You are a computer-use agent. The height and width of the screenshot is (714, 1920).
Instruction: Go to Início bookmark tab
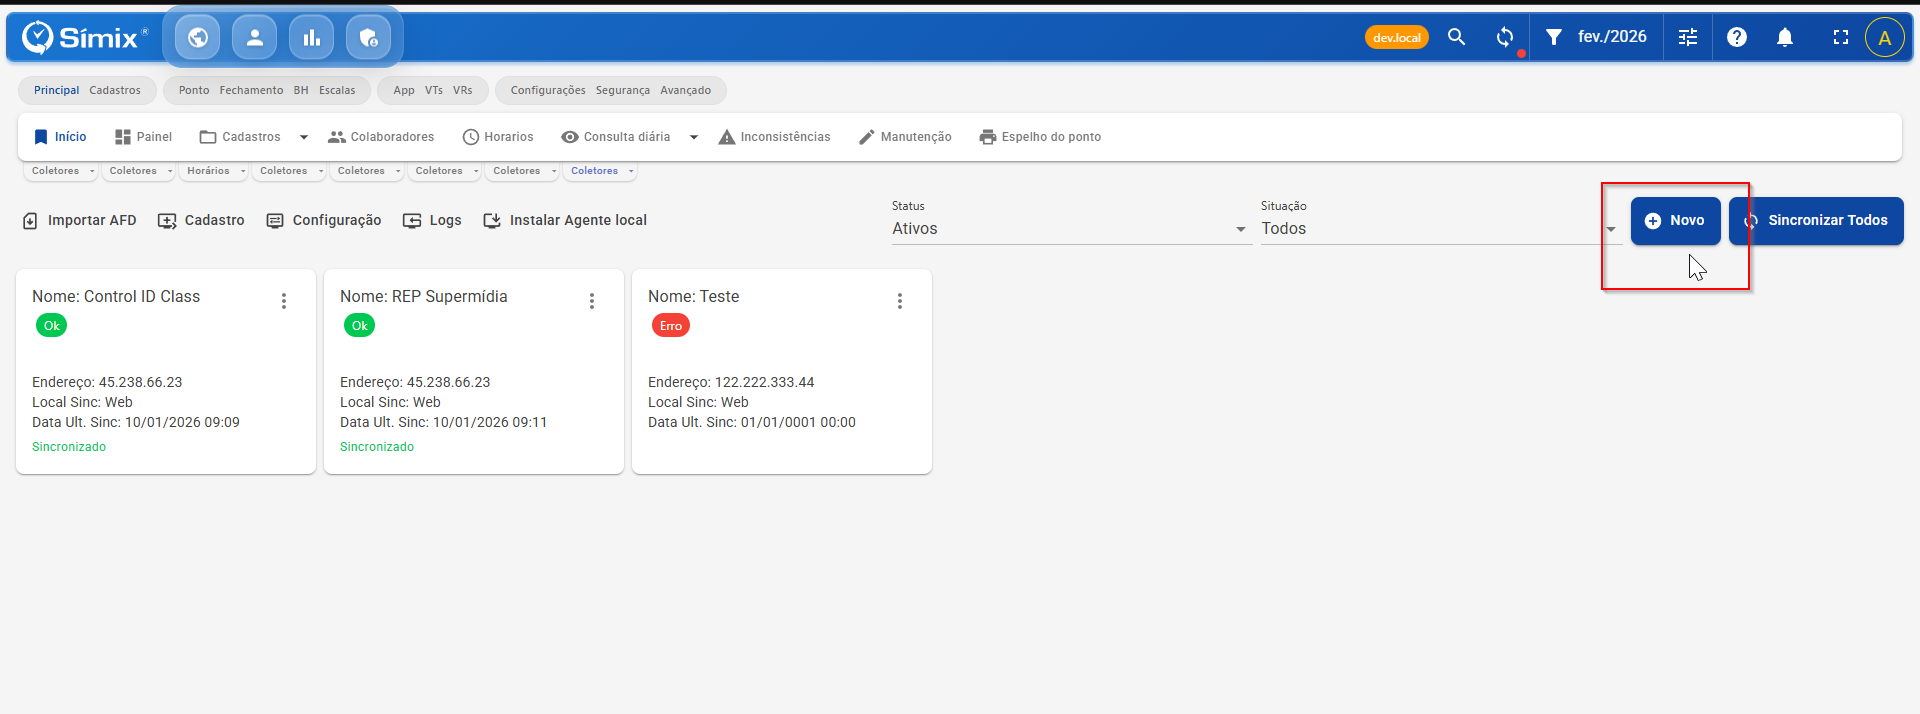click(x=60, y=137)
